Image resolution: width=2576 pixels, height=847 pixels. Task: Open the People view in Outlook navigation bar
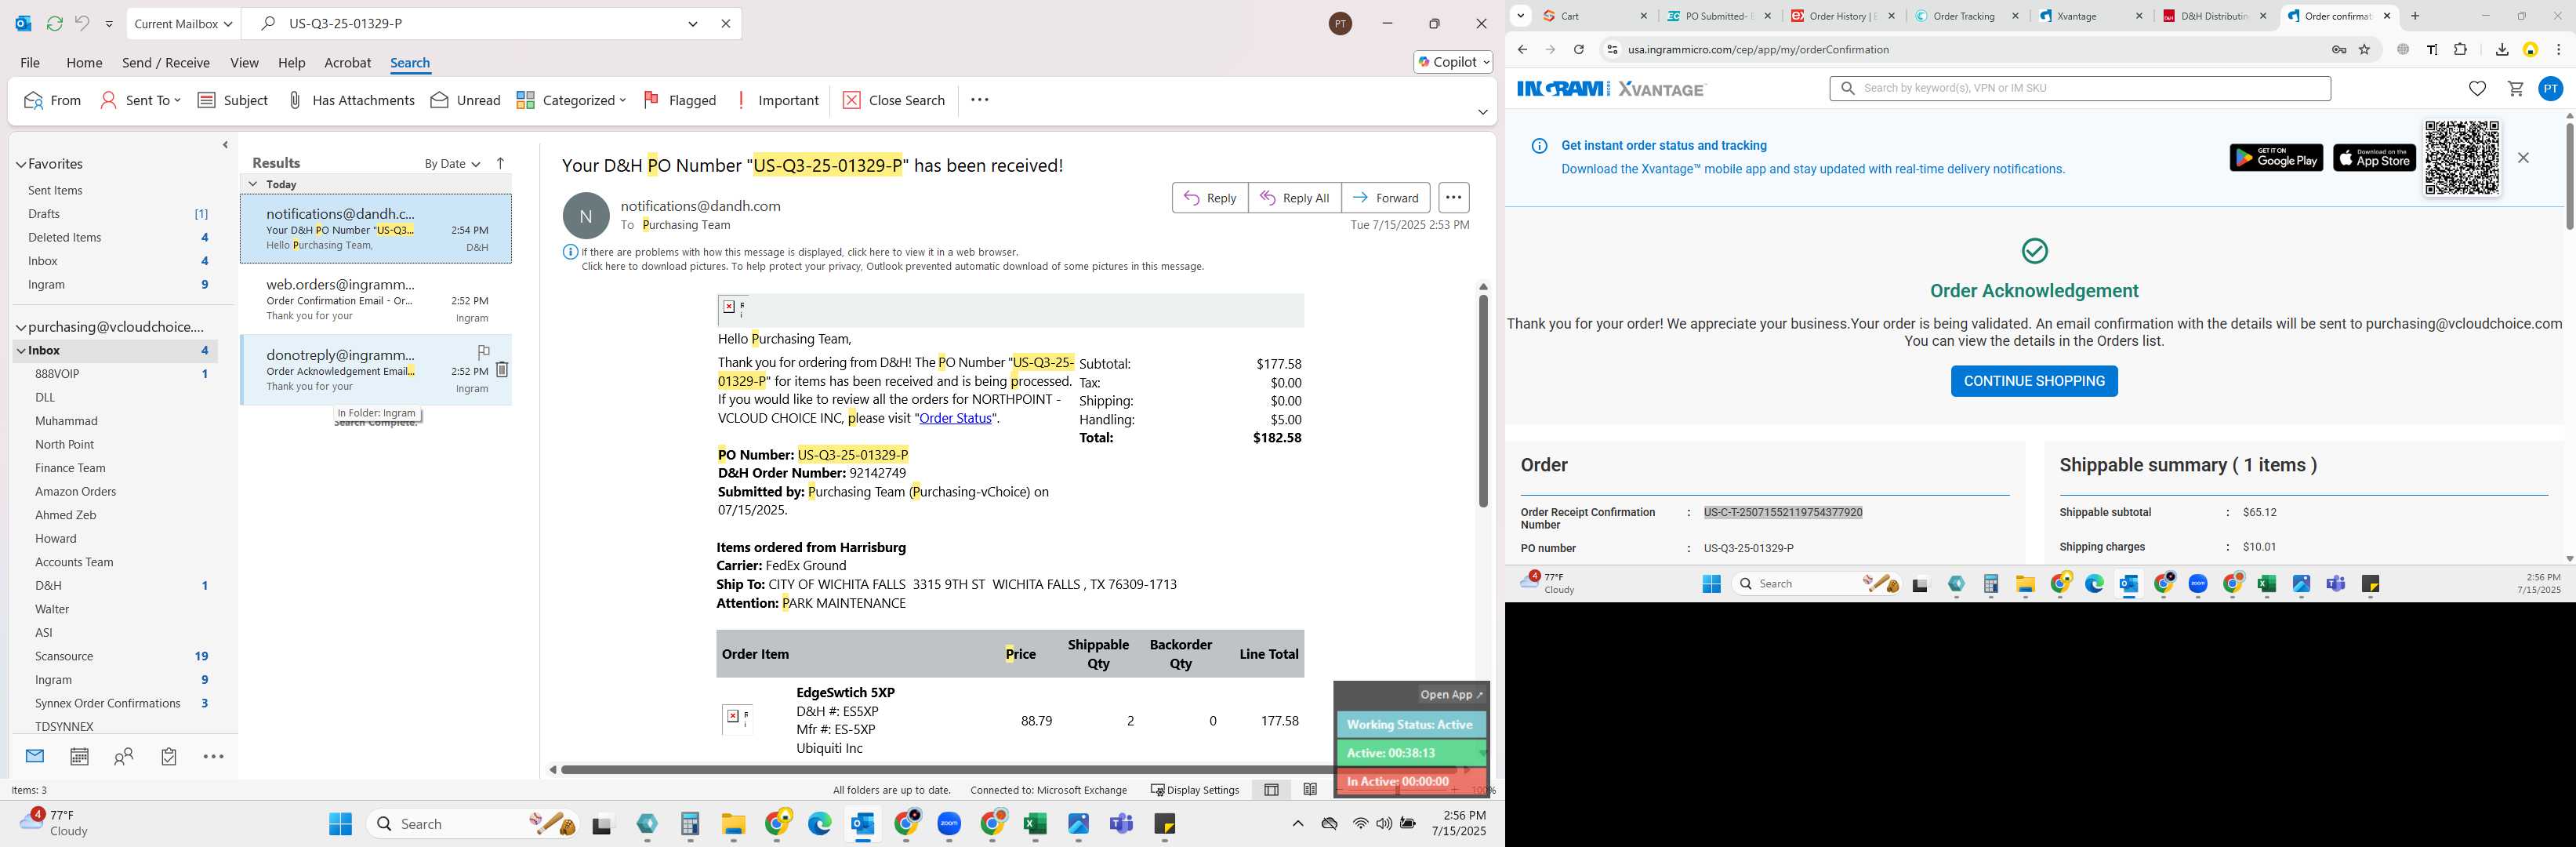click(x=124, y=757)
